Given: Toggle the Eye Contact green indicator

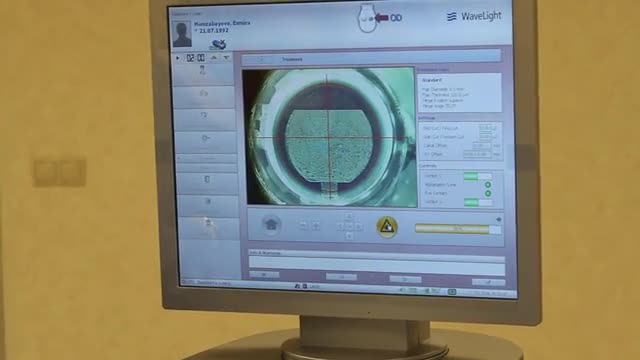Looking at the screenshot, I should [x=487, y=193].
